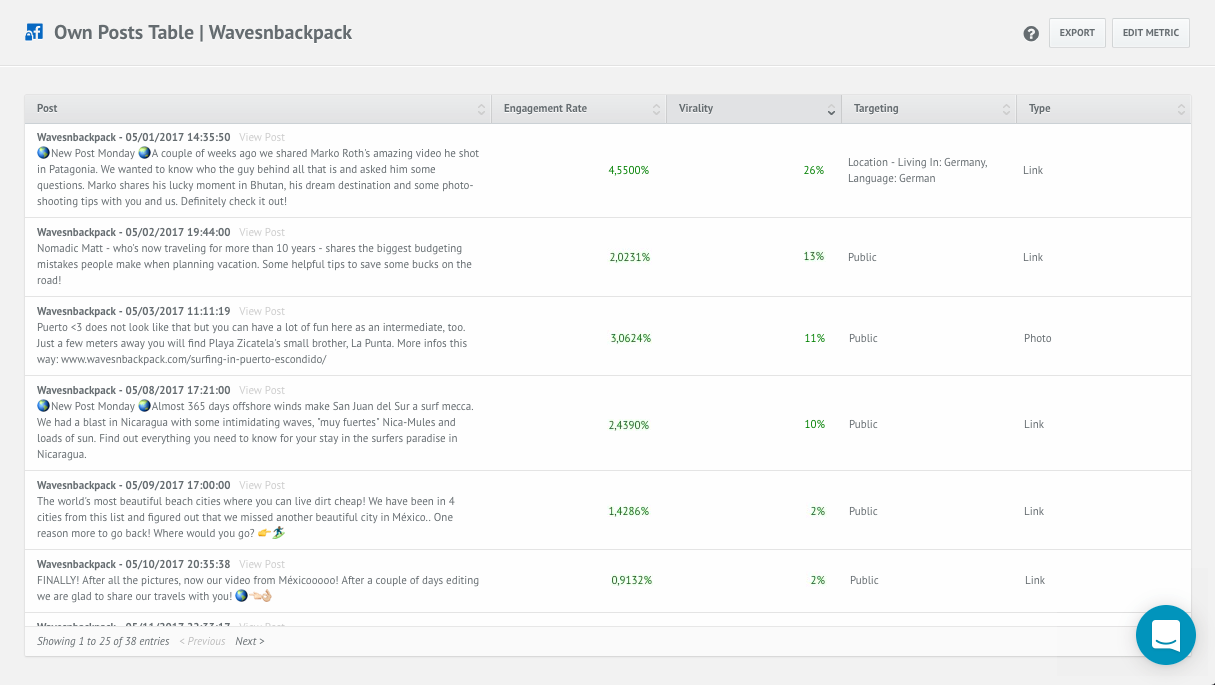The height and width of the screenshot is (685, 1215).
Task: Open the help question mark icon
Action: tap(1031, 33)
